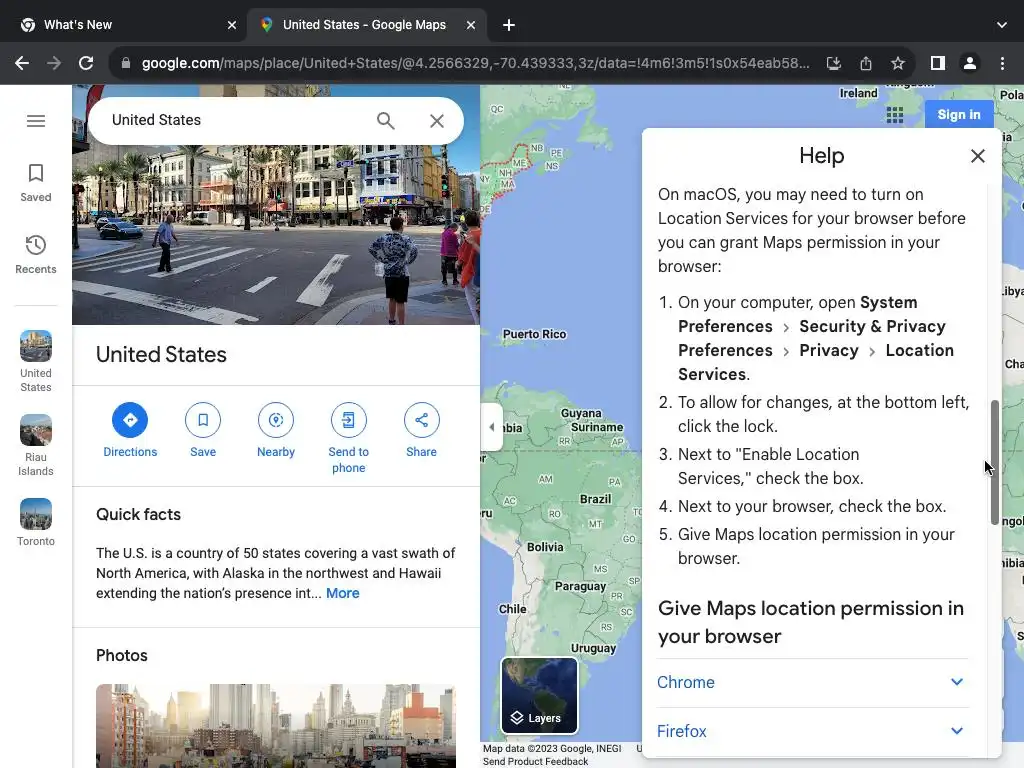This screenshot has height=768, width=1024.
Task: Click the search magnifier icon
Action: click(385, 121)
